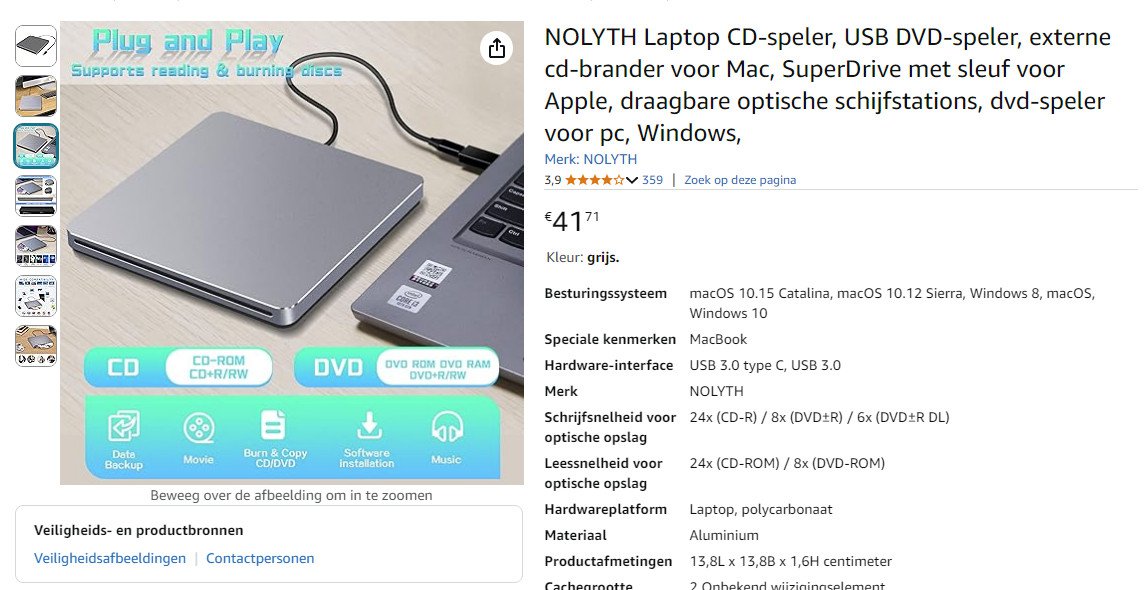This screenshot has height=590, width=1145.
Task: Select the fifth product thumbnail
Action: 36,246
